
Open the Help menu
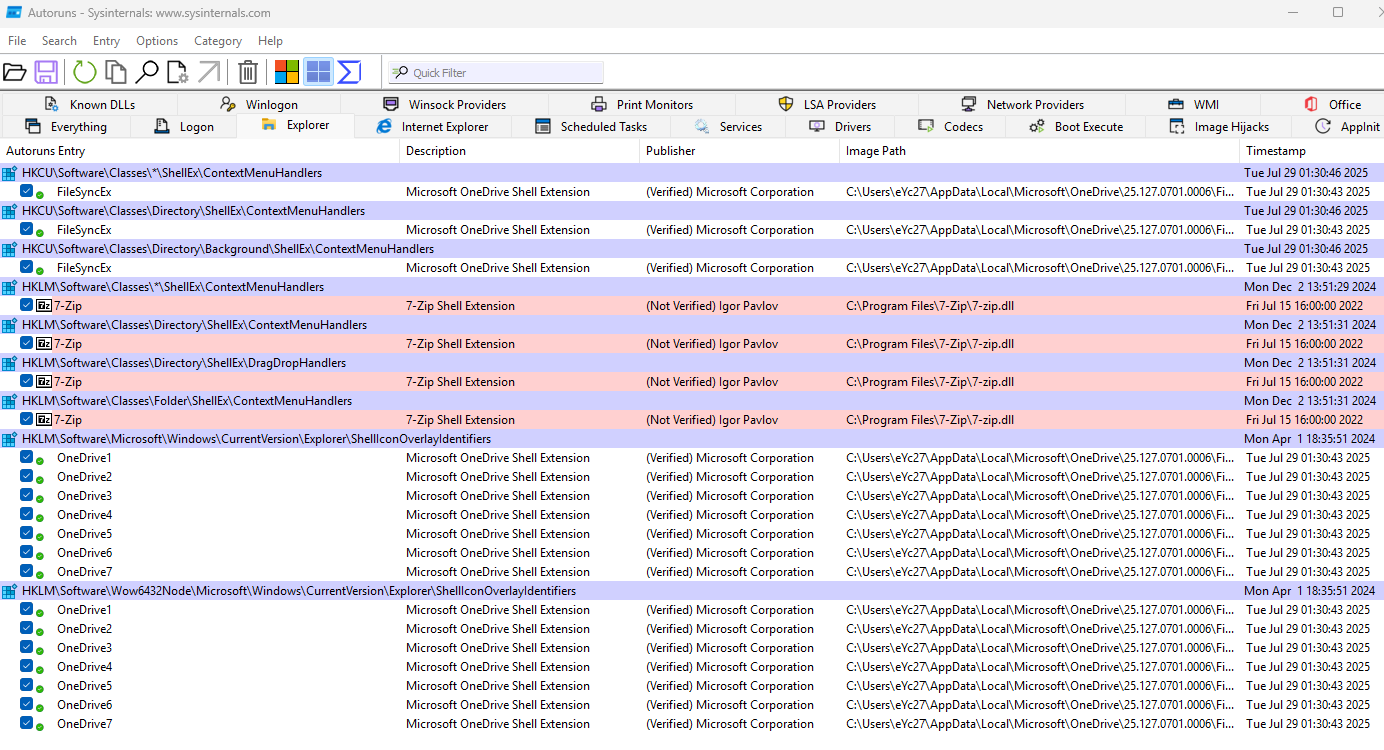click(270, 41)
